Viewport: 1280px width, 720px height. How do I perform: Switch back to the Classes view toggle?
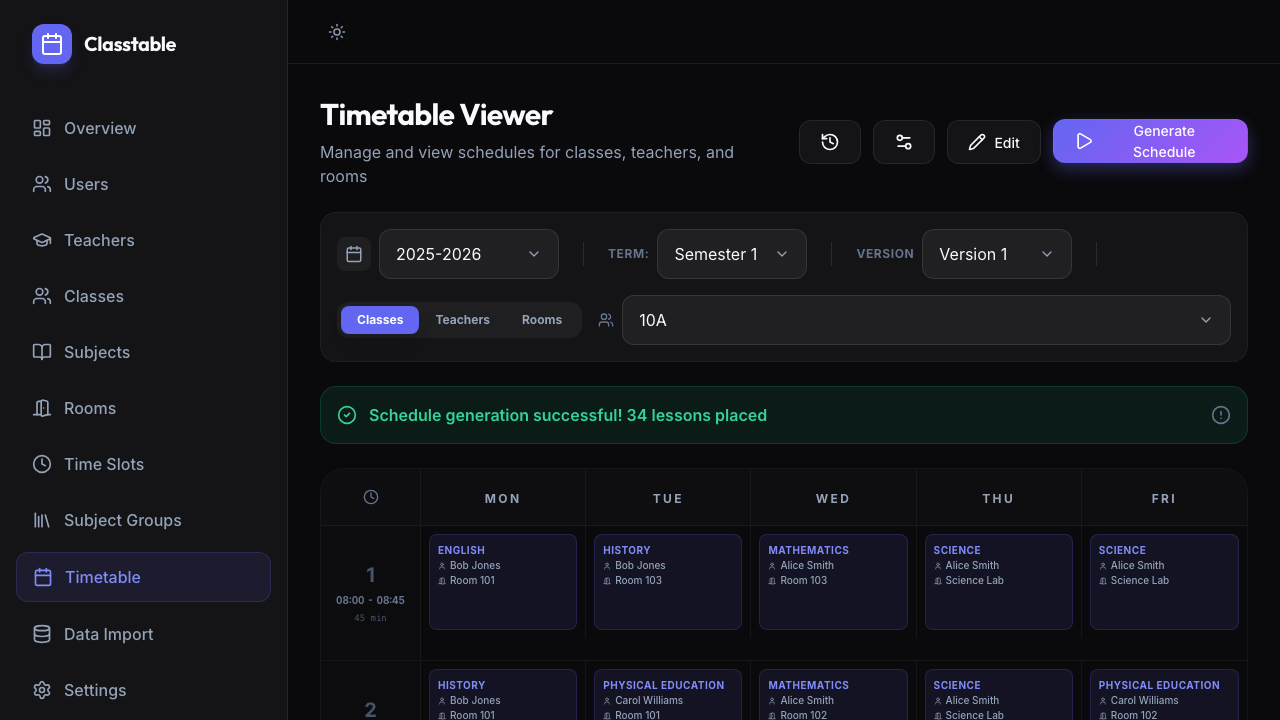pos(379,320)
